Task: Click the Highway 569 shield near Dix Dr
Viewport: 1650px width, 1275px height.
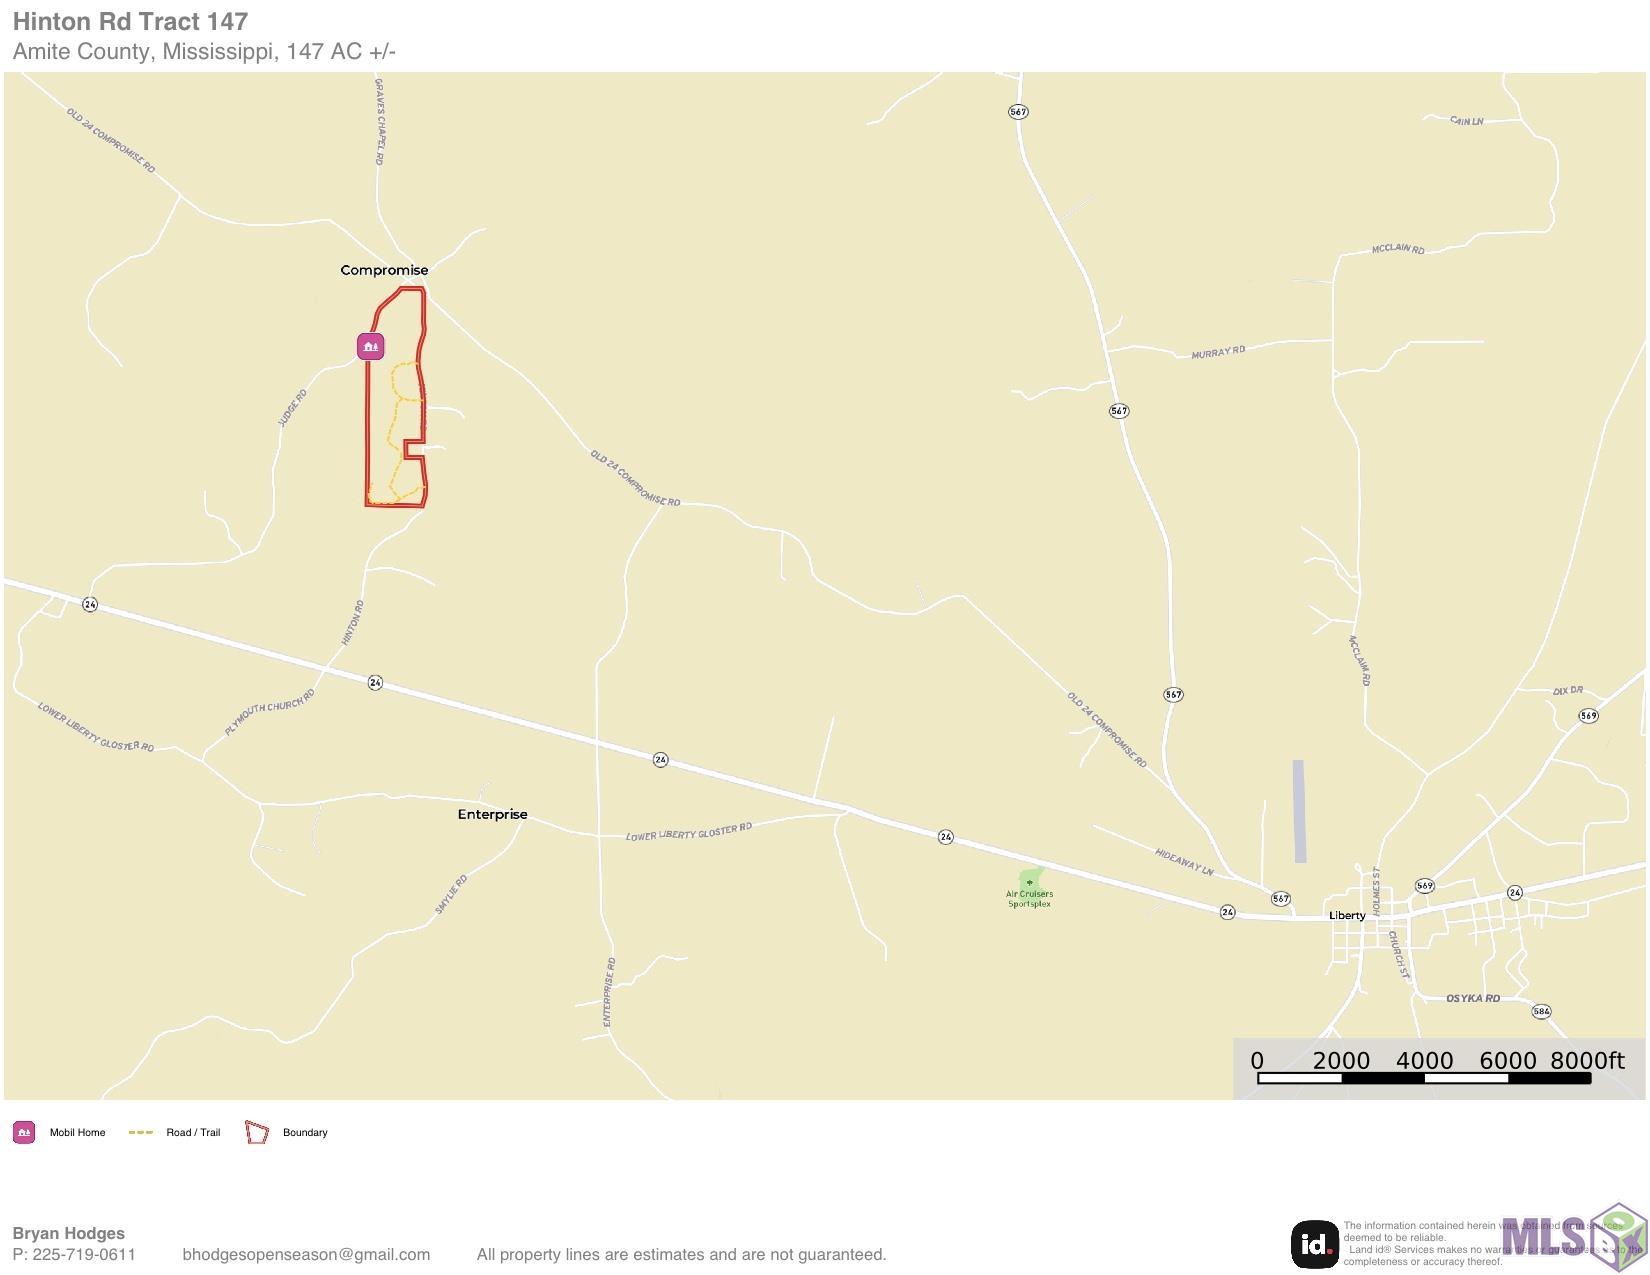Action: 1588,715
